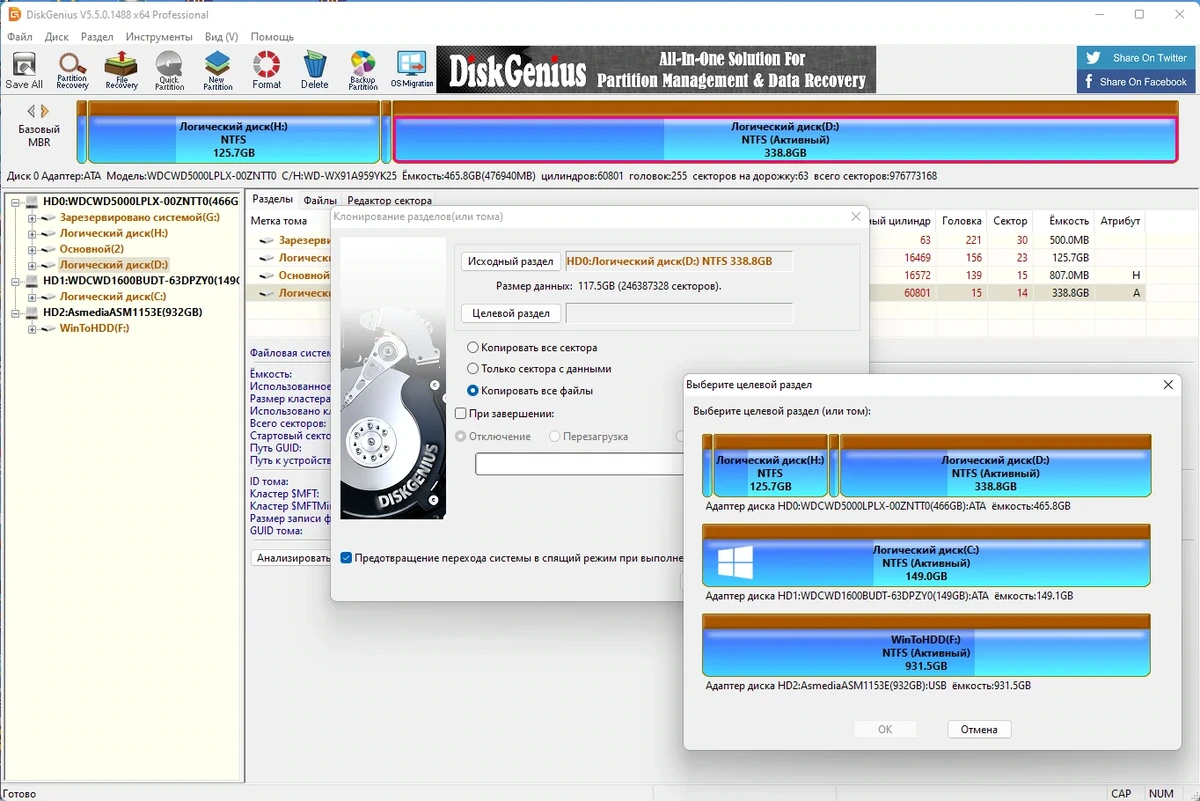Pick WinToHDD(F:) 931.5GB as target

(926, 645)
